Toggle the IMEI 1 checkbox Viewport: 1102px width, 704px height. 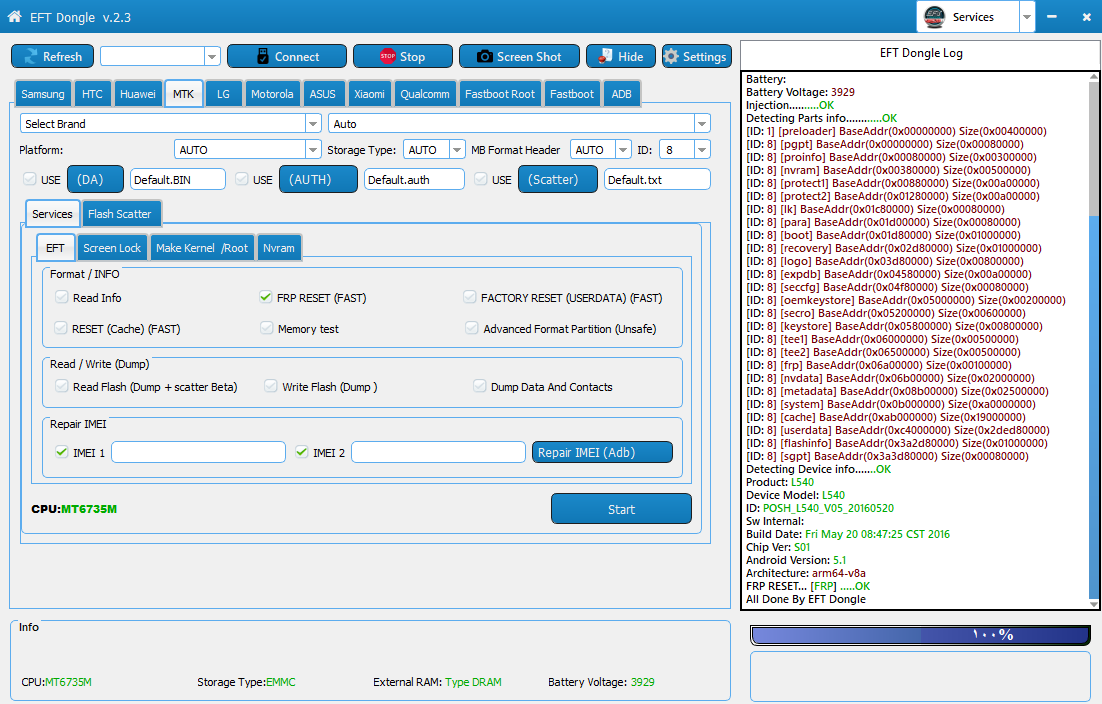click(x=62, y=452)
